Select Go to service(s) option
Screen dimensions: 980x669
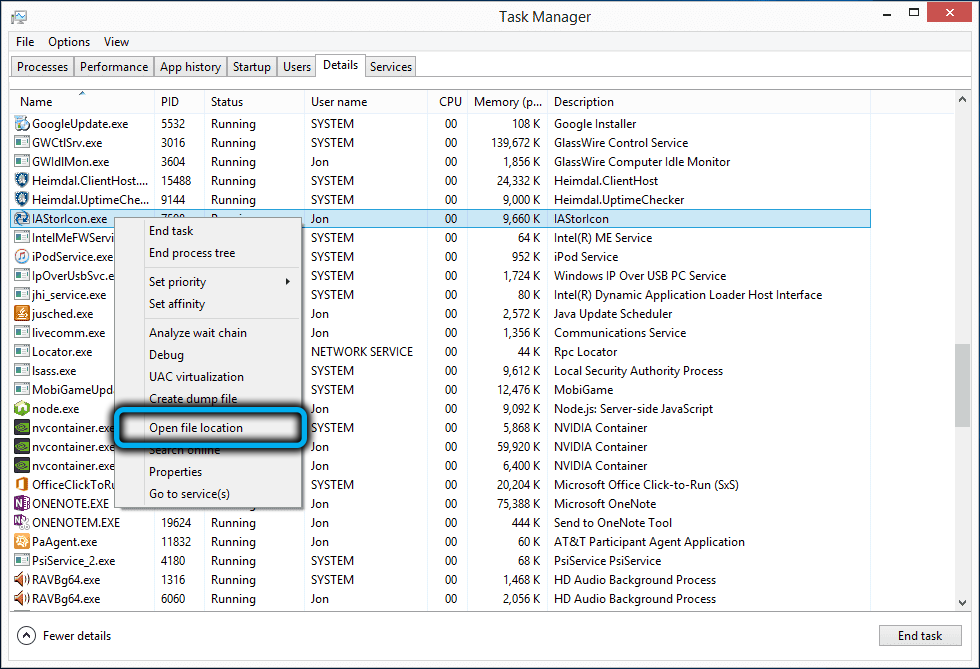click(x=189, y=494)
